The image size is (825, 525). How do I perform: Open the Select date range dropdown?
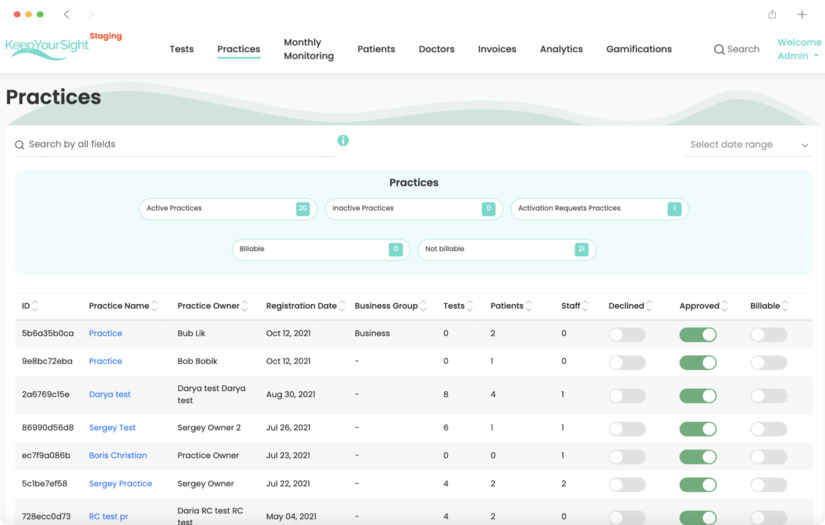pos(749,145)
